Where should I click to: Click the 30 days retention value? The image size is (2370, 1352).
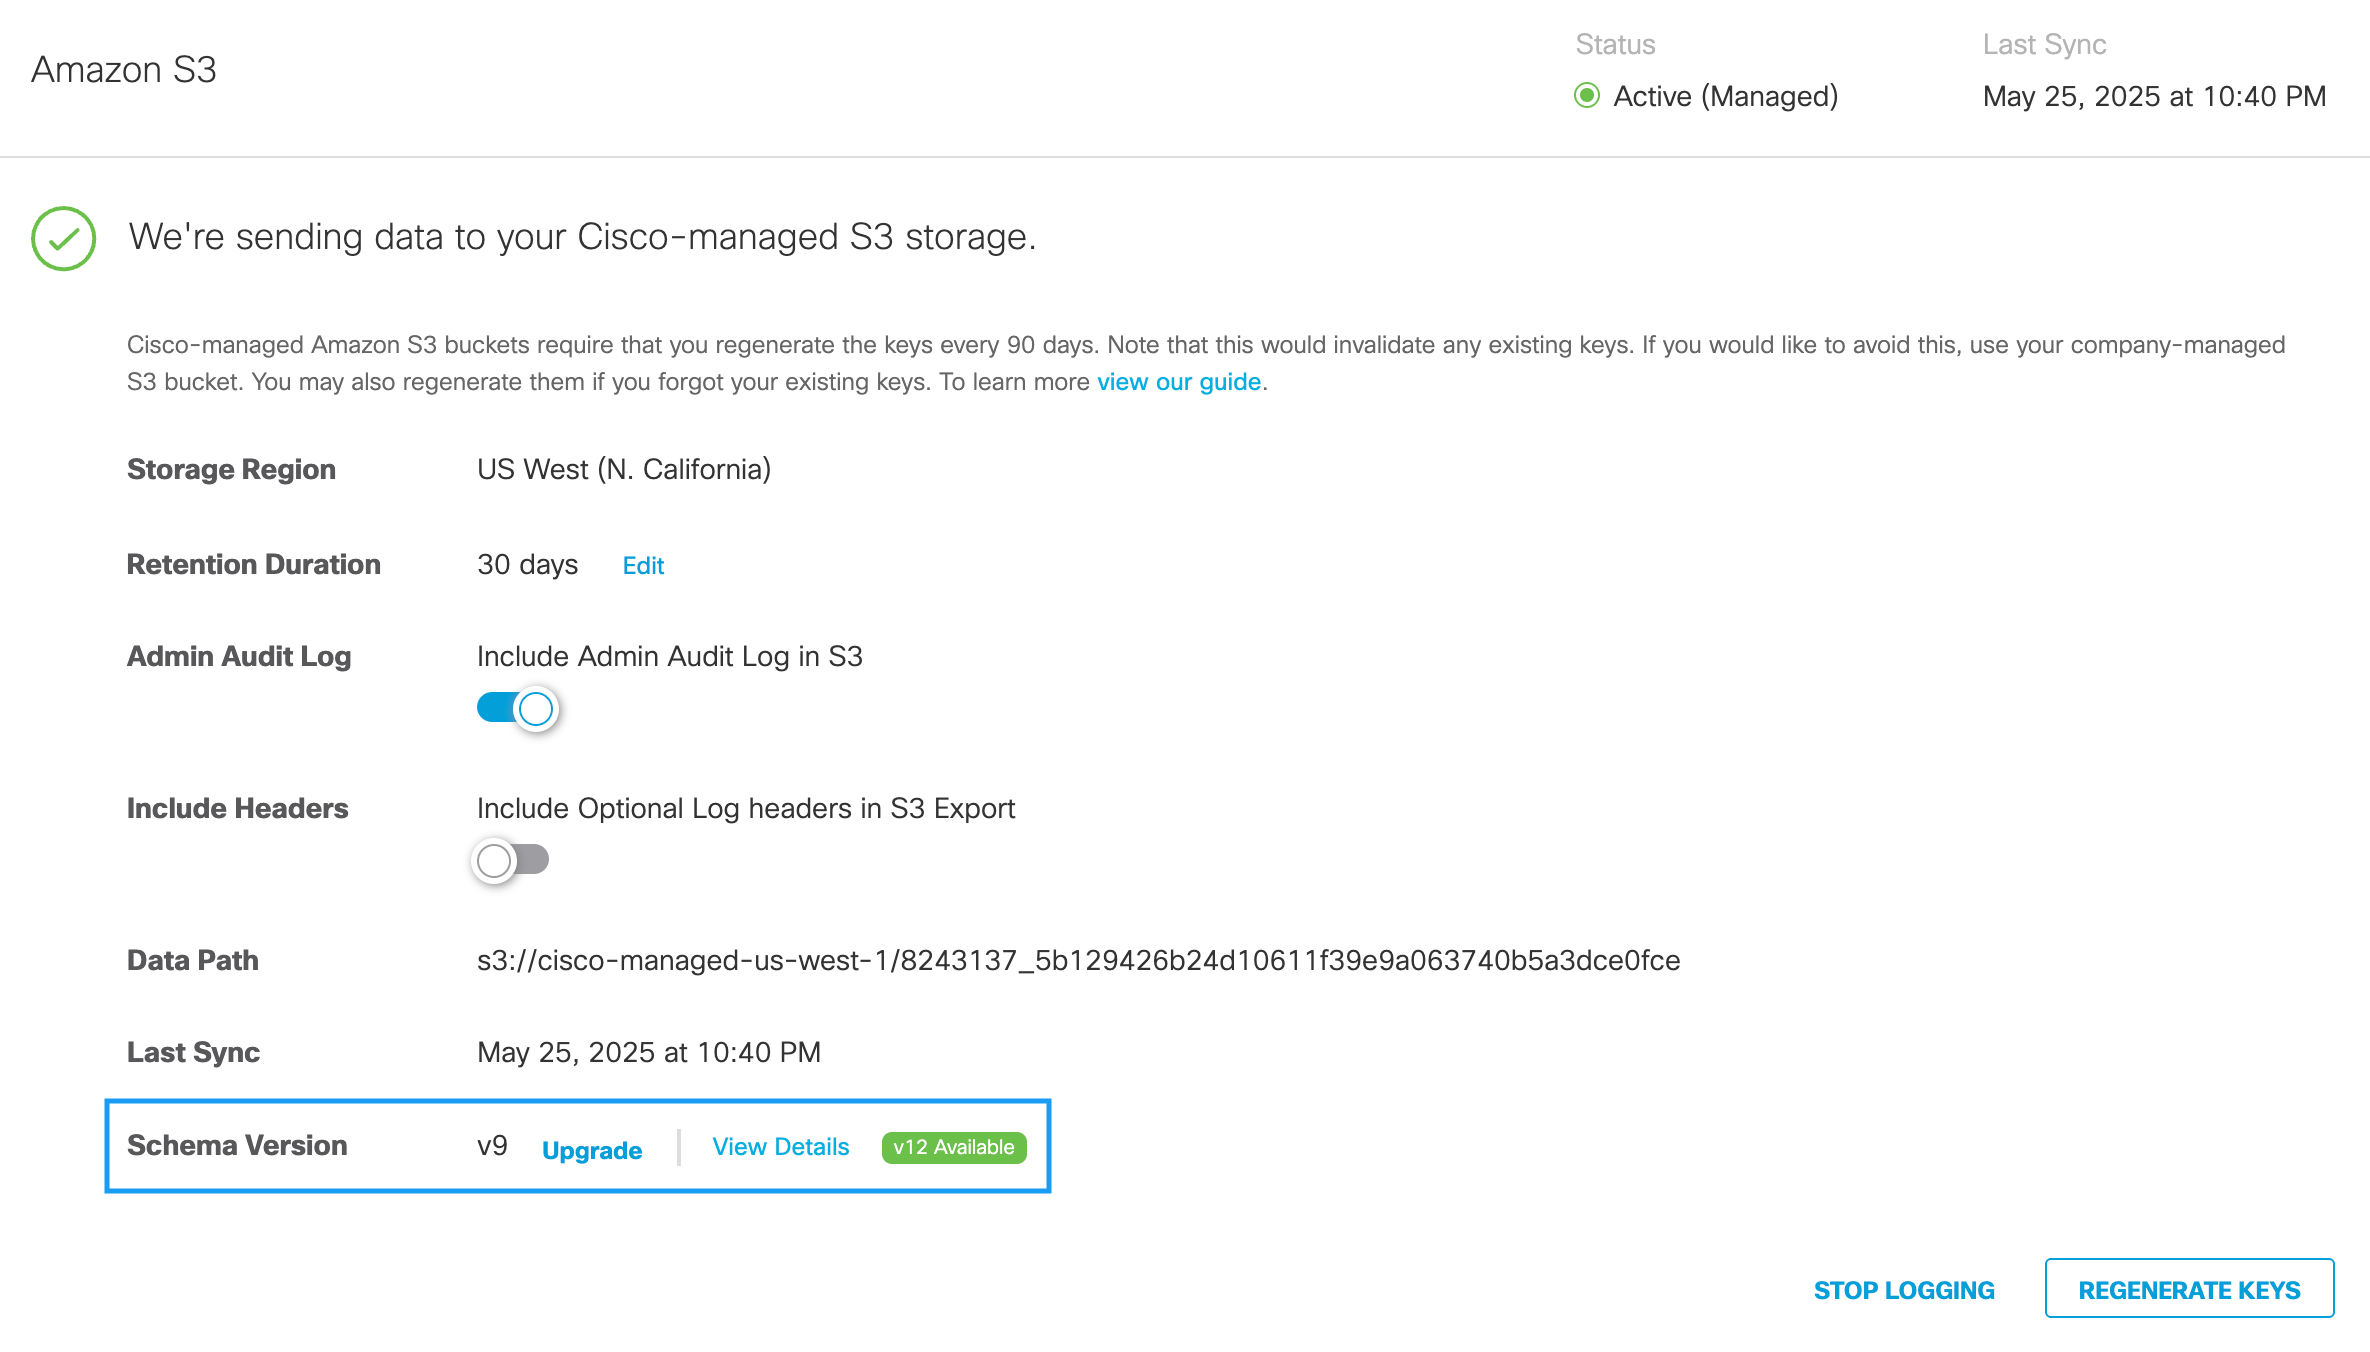(527, 565)
